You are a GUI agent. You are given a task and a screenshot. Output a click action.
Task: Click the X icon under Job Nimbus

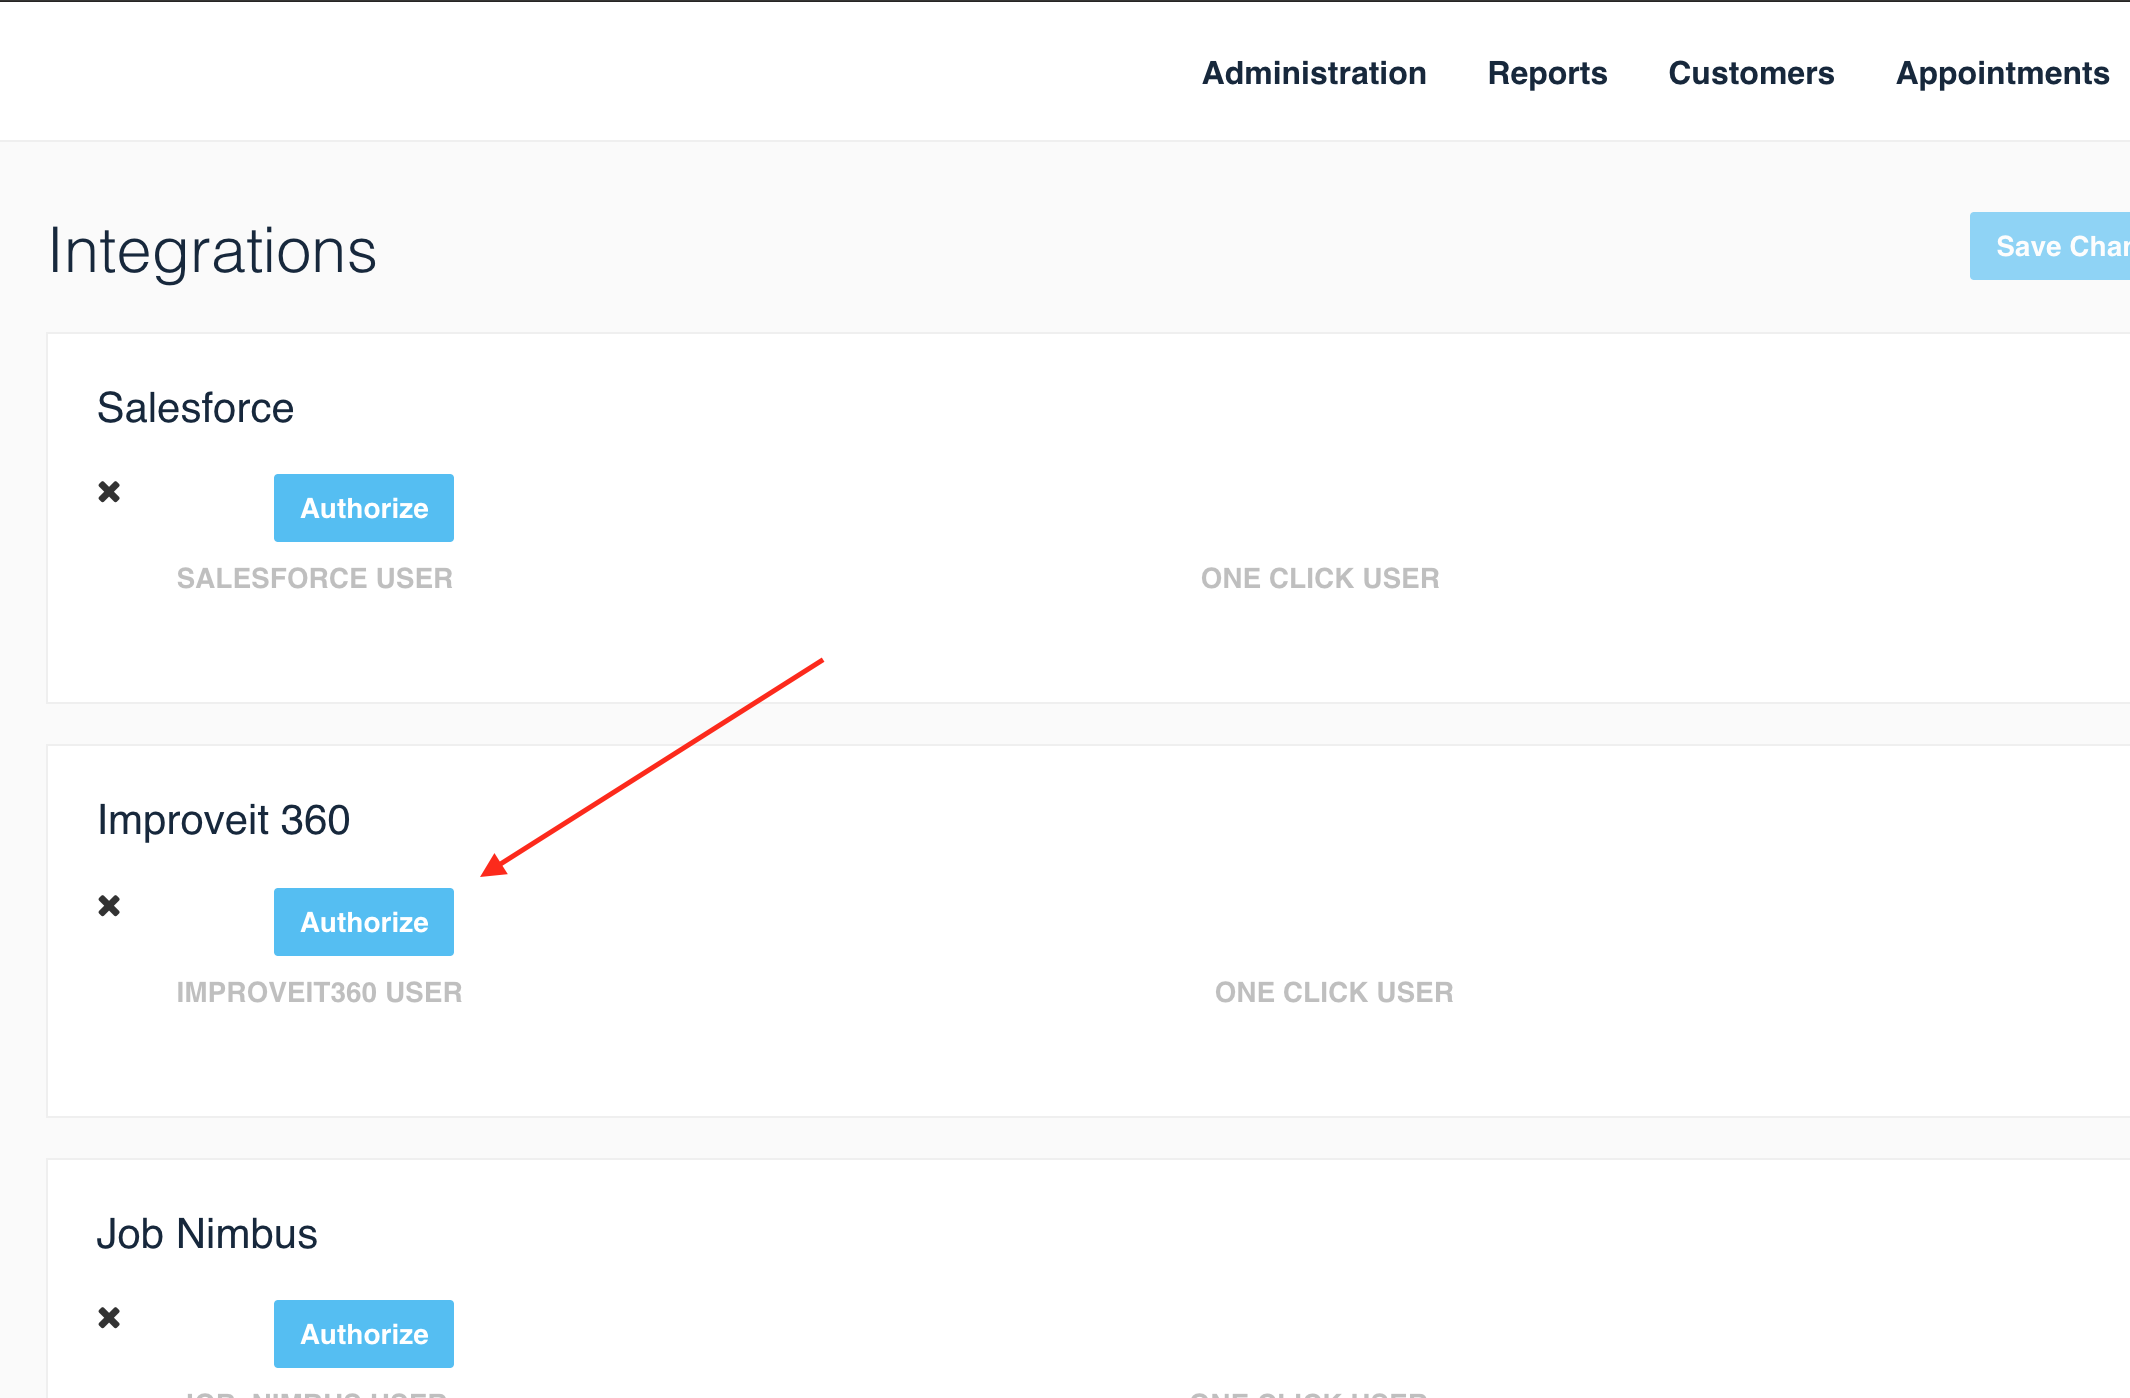tap(109, 1318)
